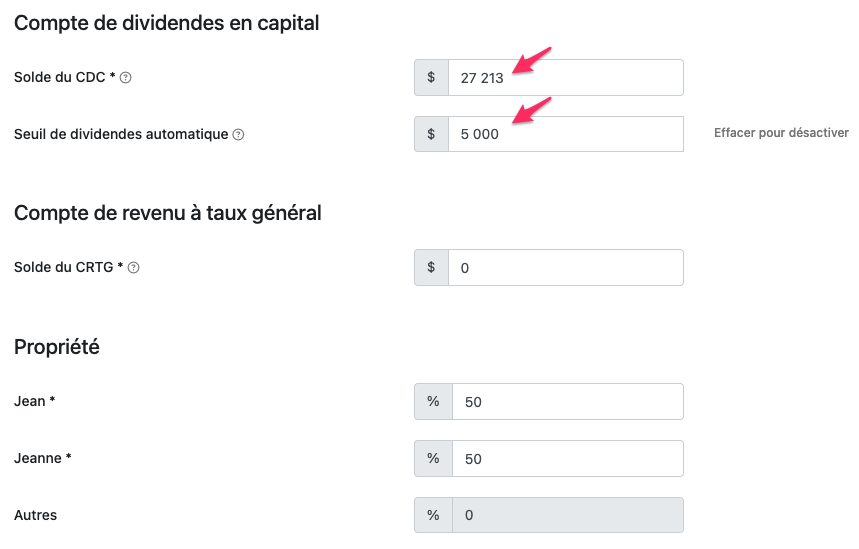Viewport: 859px width, 549px height.
Task: Click the Seuil de dividendes automatique label
Action: [121, 134]
